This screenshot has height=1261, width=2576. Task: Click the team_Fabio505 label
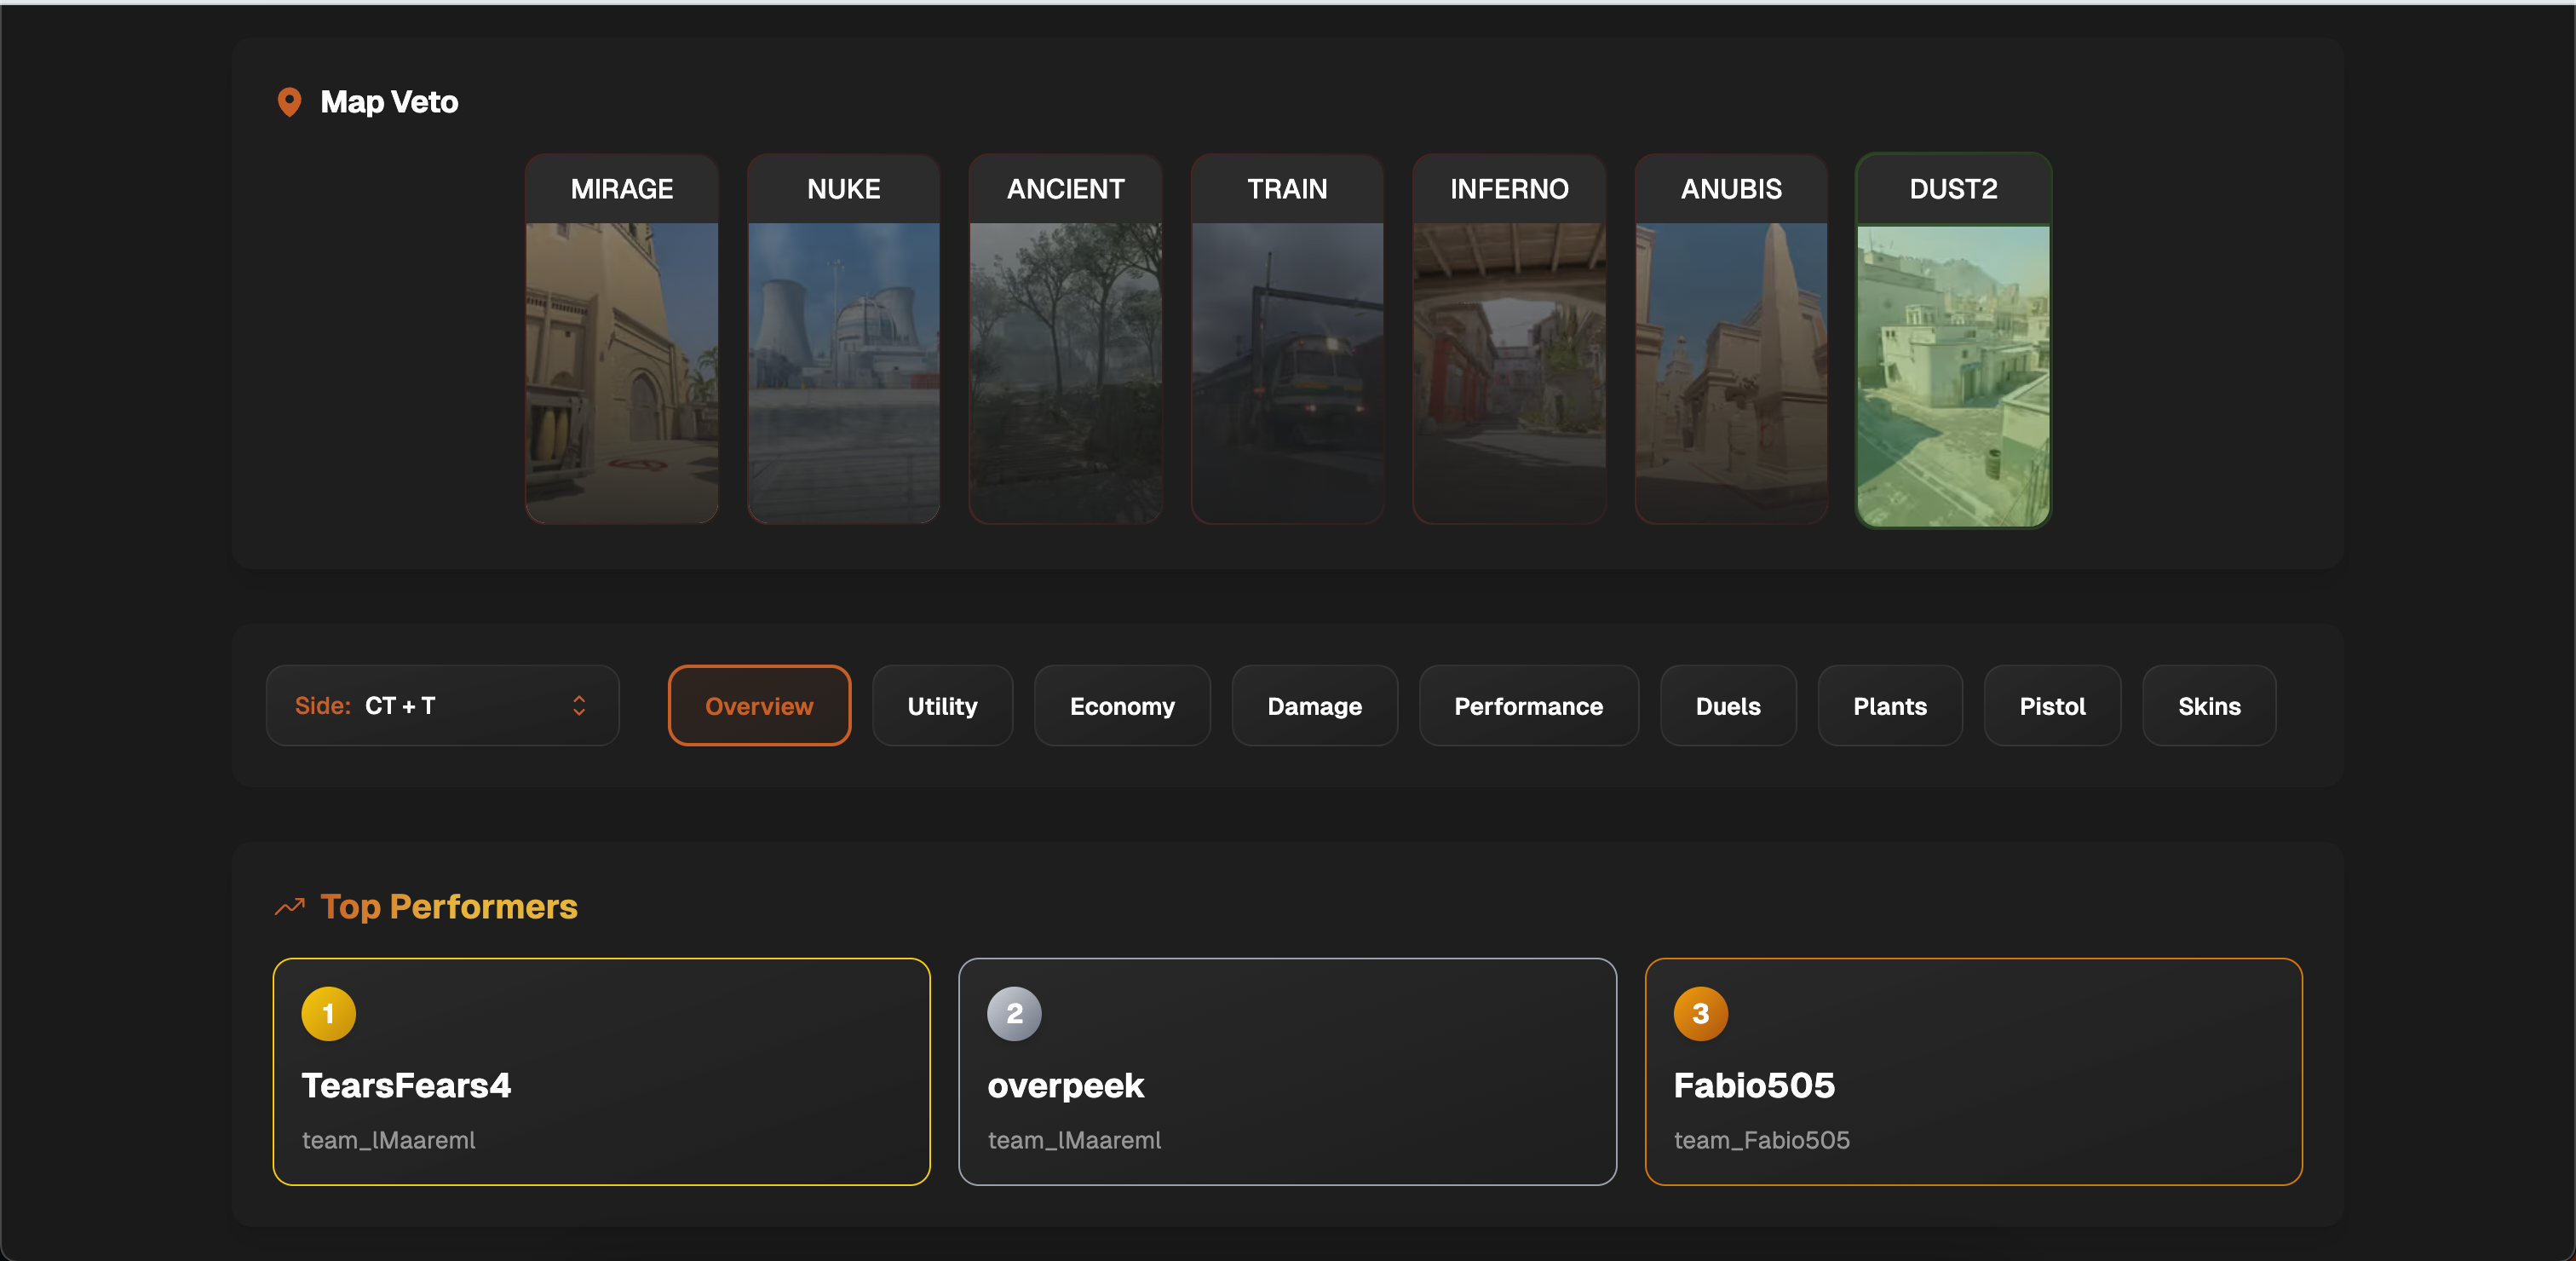point(1762,1140)
